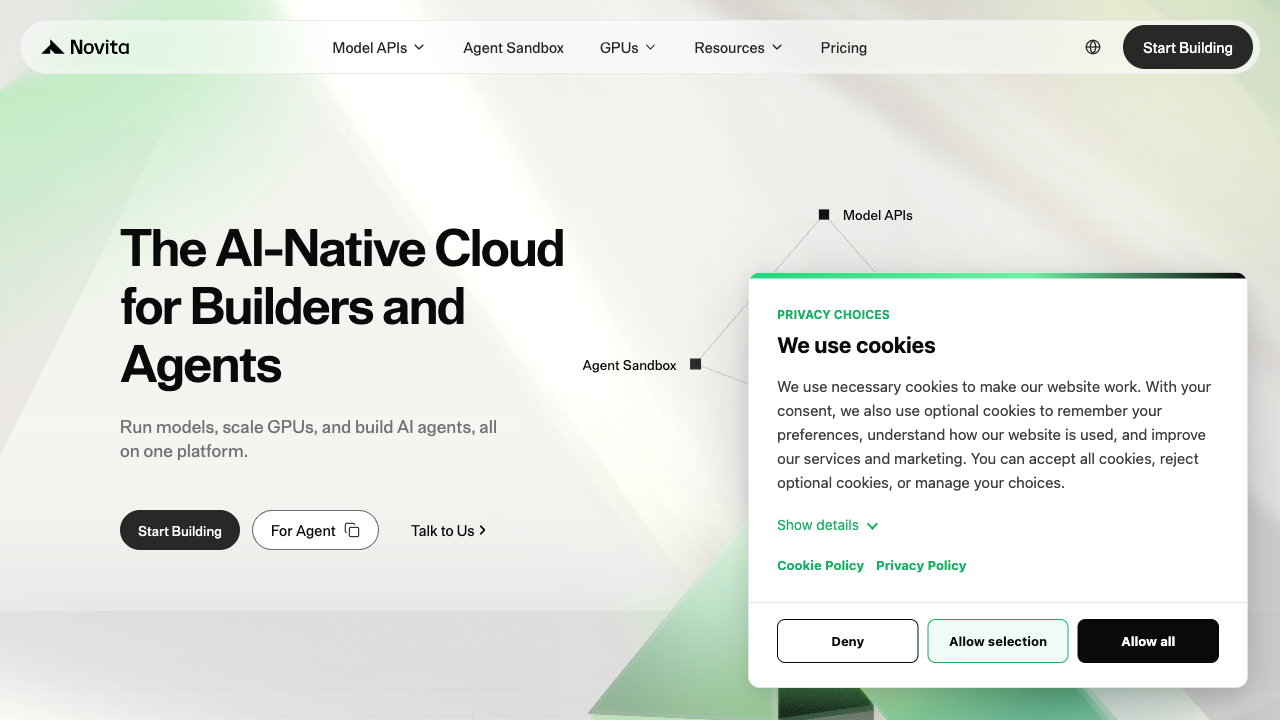The image size is (1280, 720).
Task: Go to Agent Sandbox page
Action: point(513,47)
